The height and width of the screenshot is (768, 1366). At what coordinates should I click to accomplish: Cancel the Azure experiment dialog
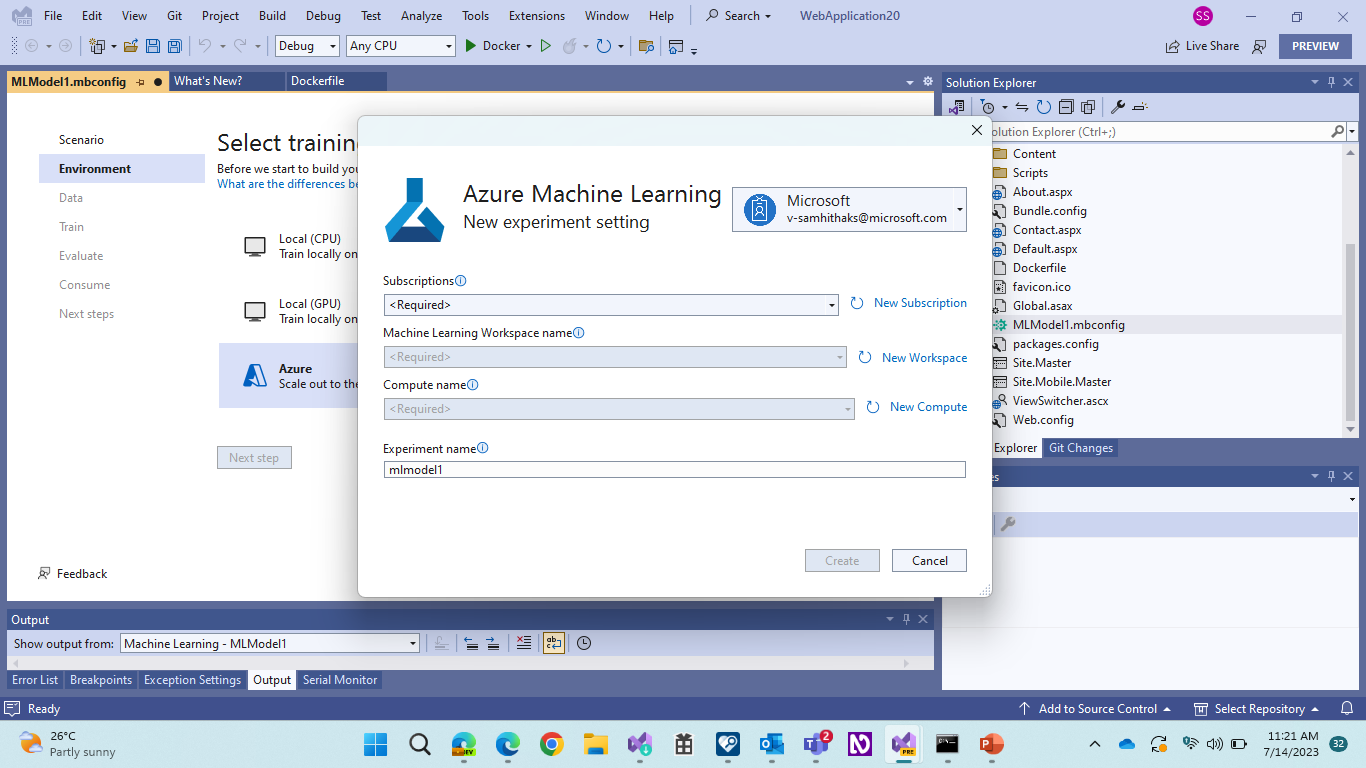(x=928, y=560)
